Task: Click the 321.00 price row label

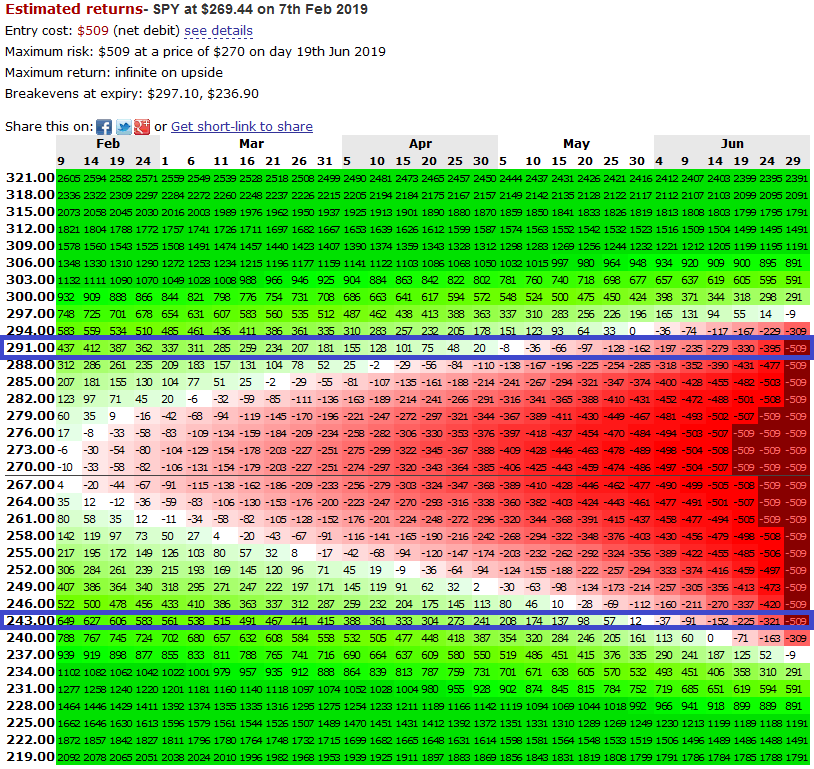Action: pos(30,178)
